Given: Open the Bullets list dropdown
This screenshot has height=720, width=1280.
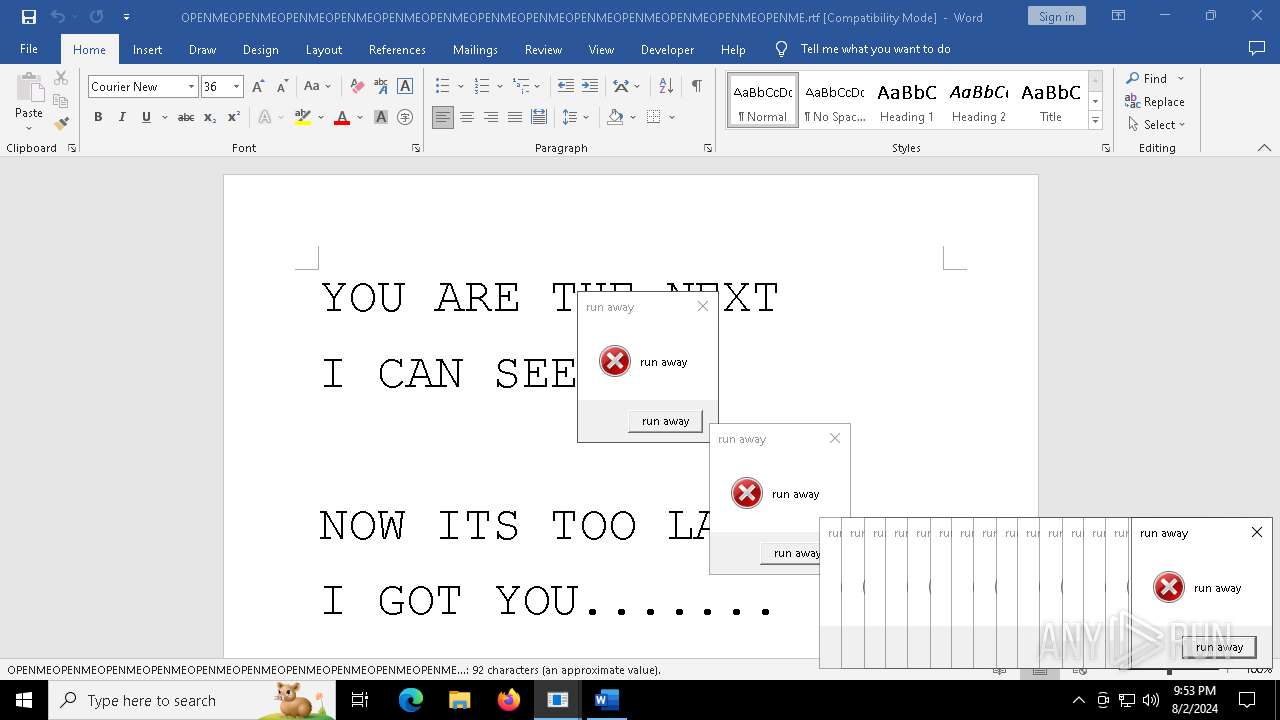Looking at the screenshot, I should [460, 87].
